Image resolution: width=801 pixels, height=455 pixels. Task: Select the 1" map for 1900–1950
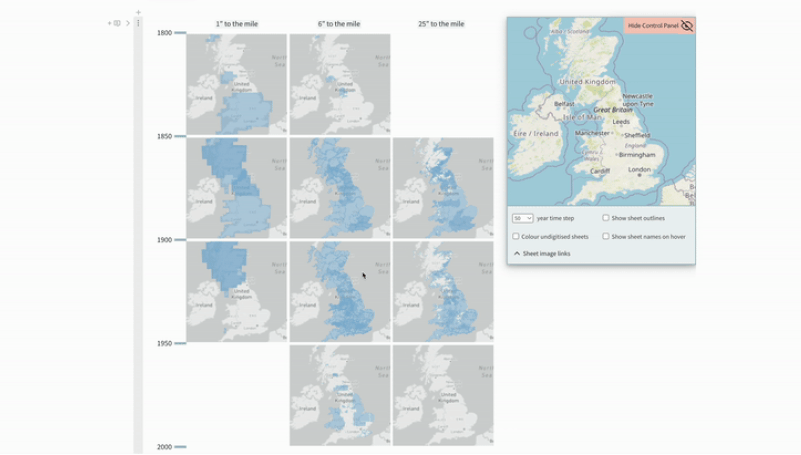(x=236, y=291)
